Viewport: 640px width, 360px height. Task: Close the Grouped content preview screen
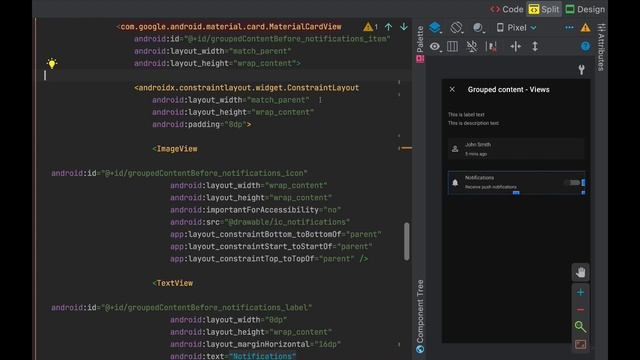[452, 89]
